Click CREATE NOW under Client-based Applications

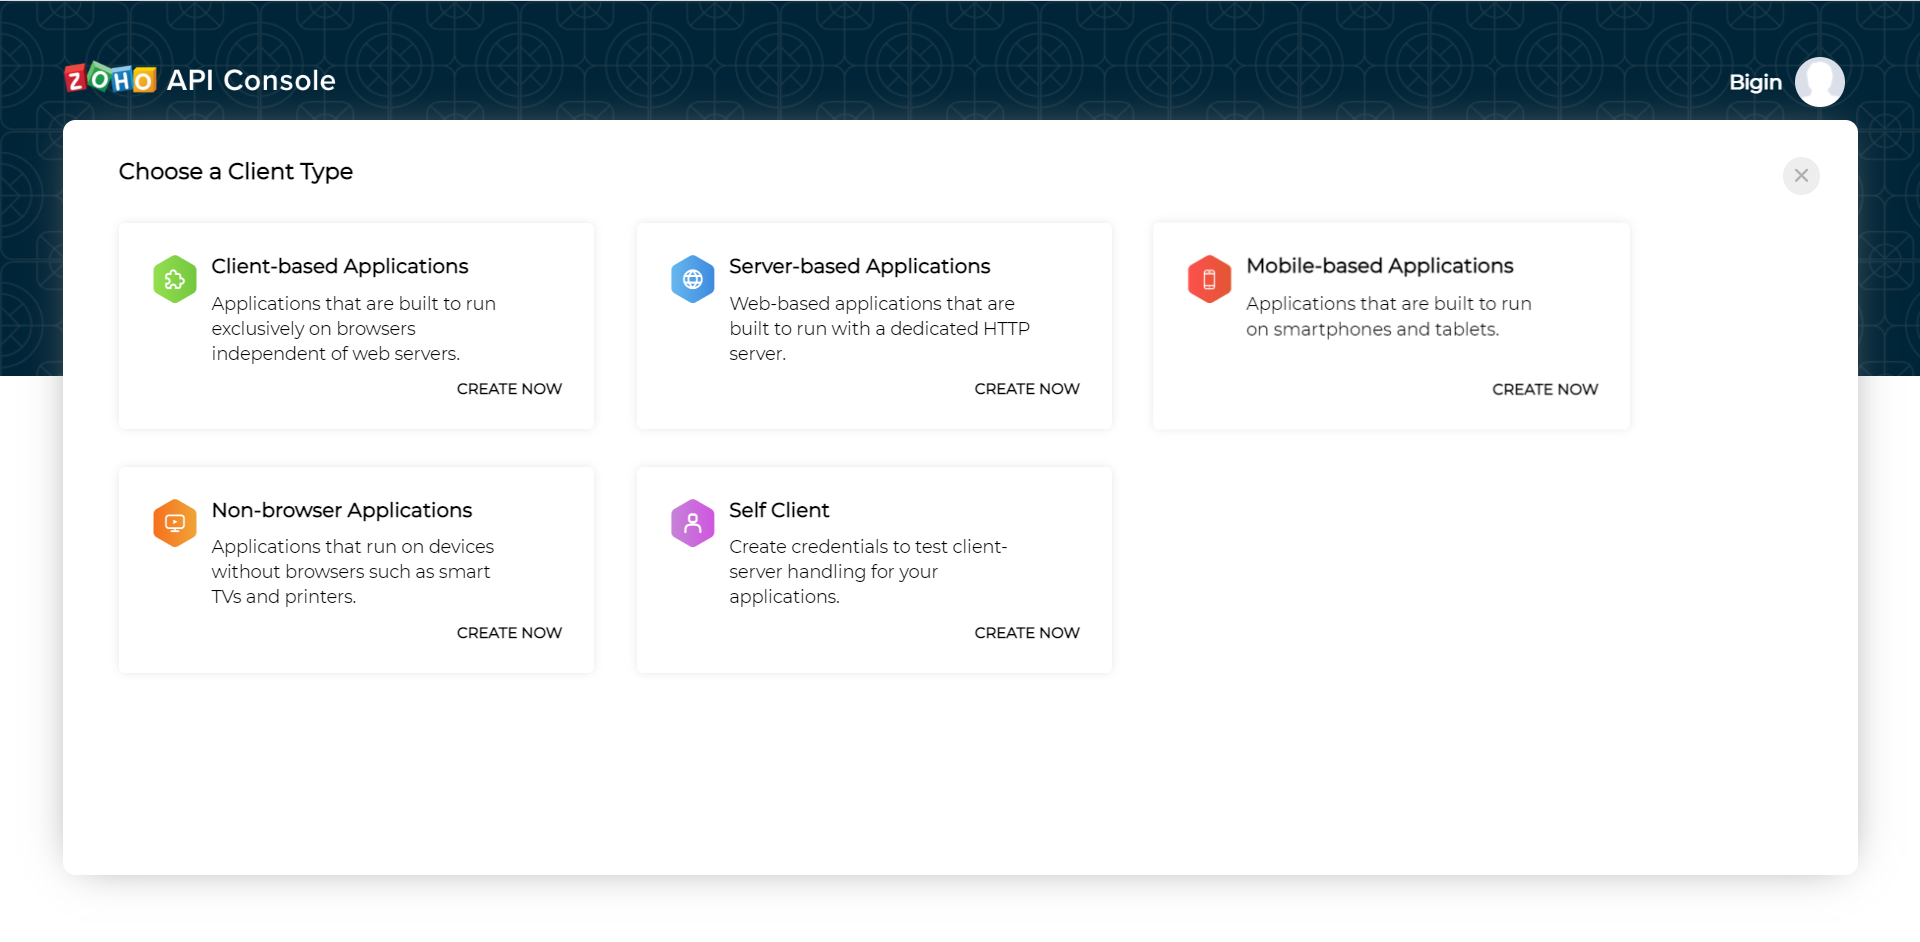[508, 389]
